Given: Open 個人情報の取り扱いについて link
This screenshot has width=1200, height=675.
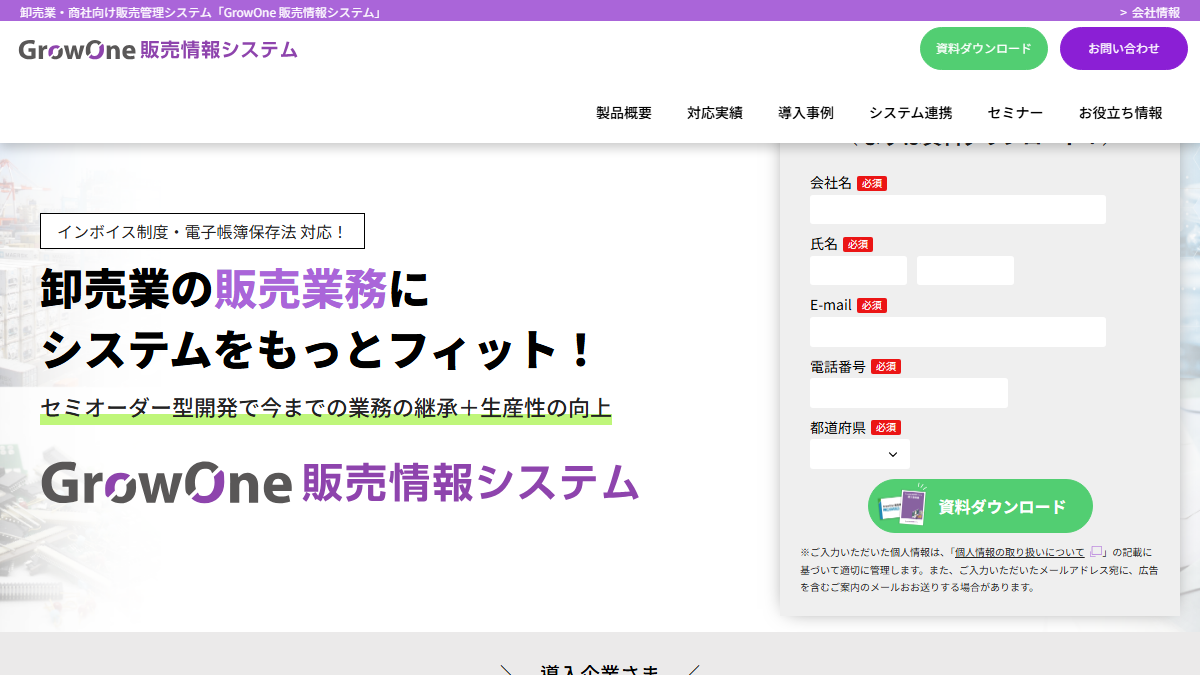Looking at the screenshot, I should tap(1019, 552).
